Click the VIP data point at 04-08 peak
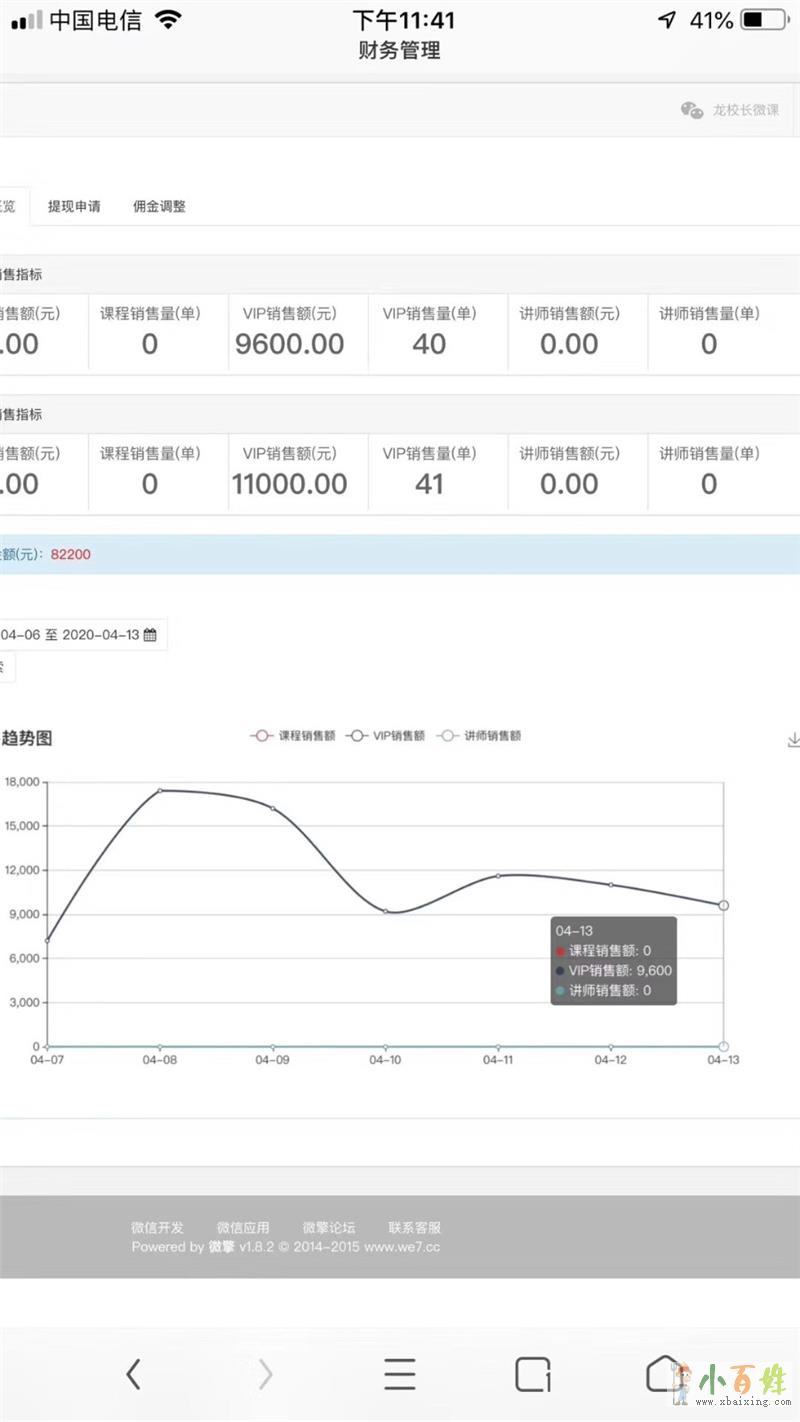The width and height of the screenshot is (800, 1422). pyautogui.click(x=160, y=790)
